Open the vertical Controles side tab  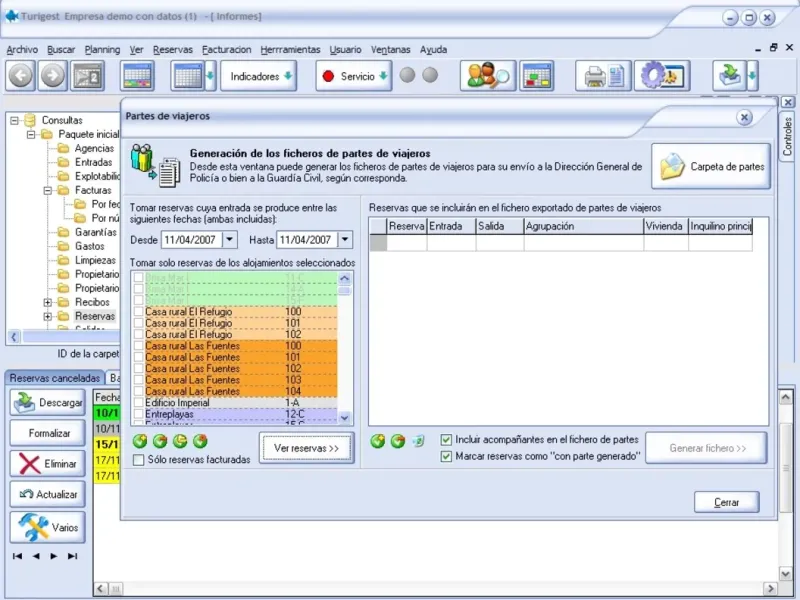click(787, 136)
